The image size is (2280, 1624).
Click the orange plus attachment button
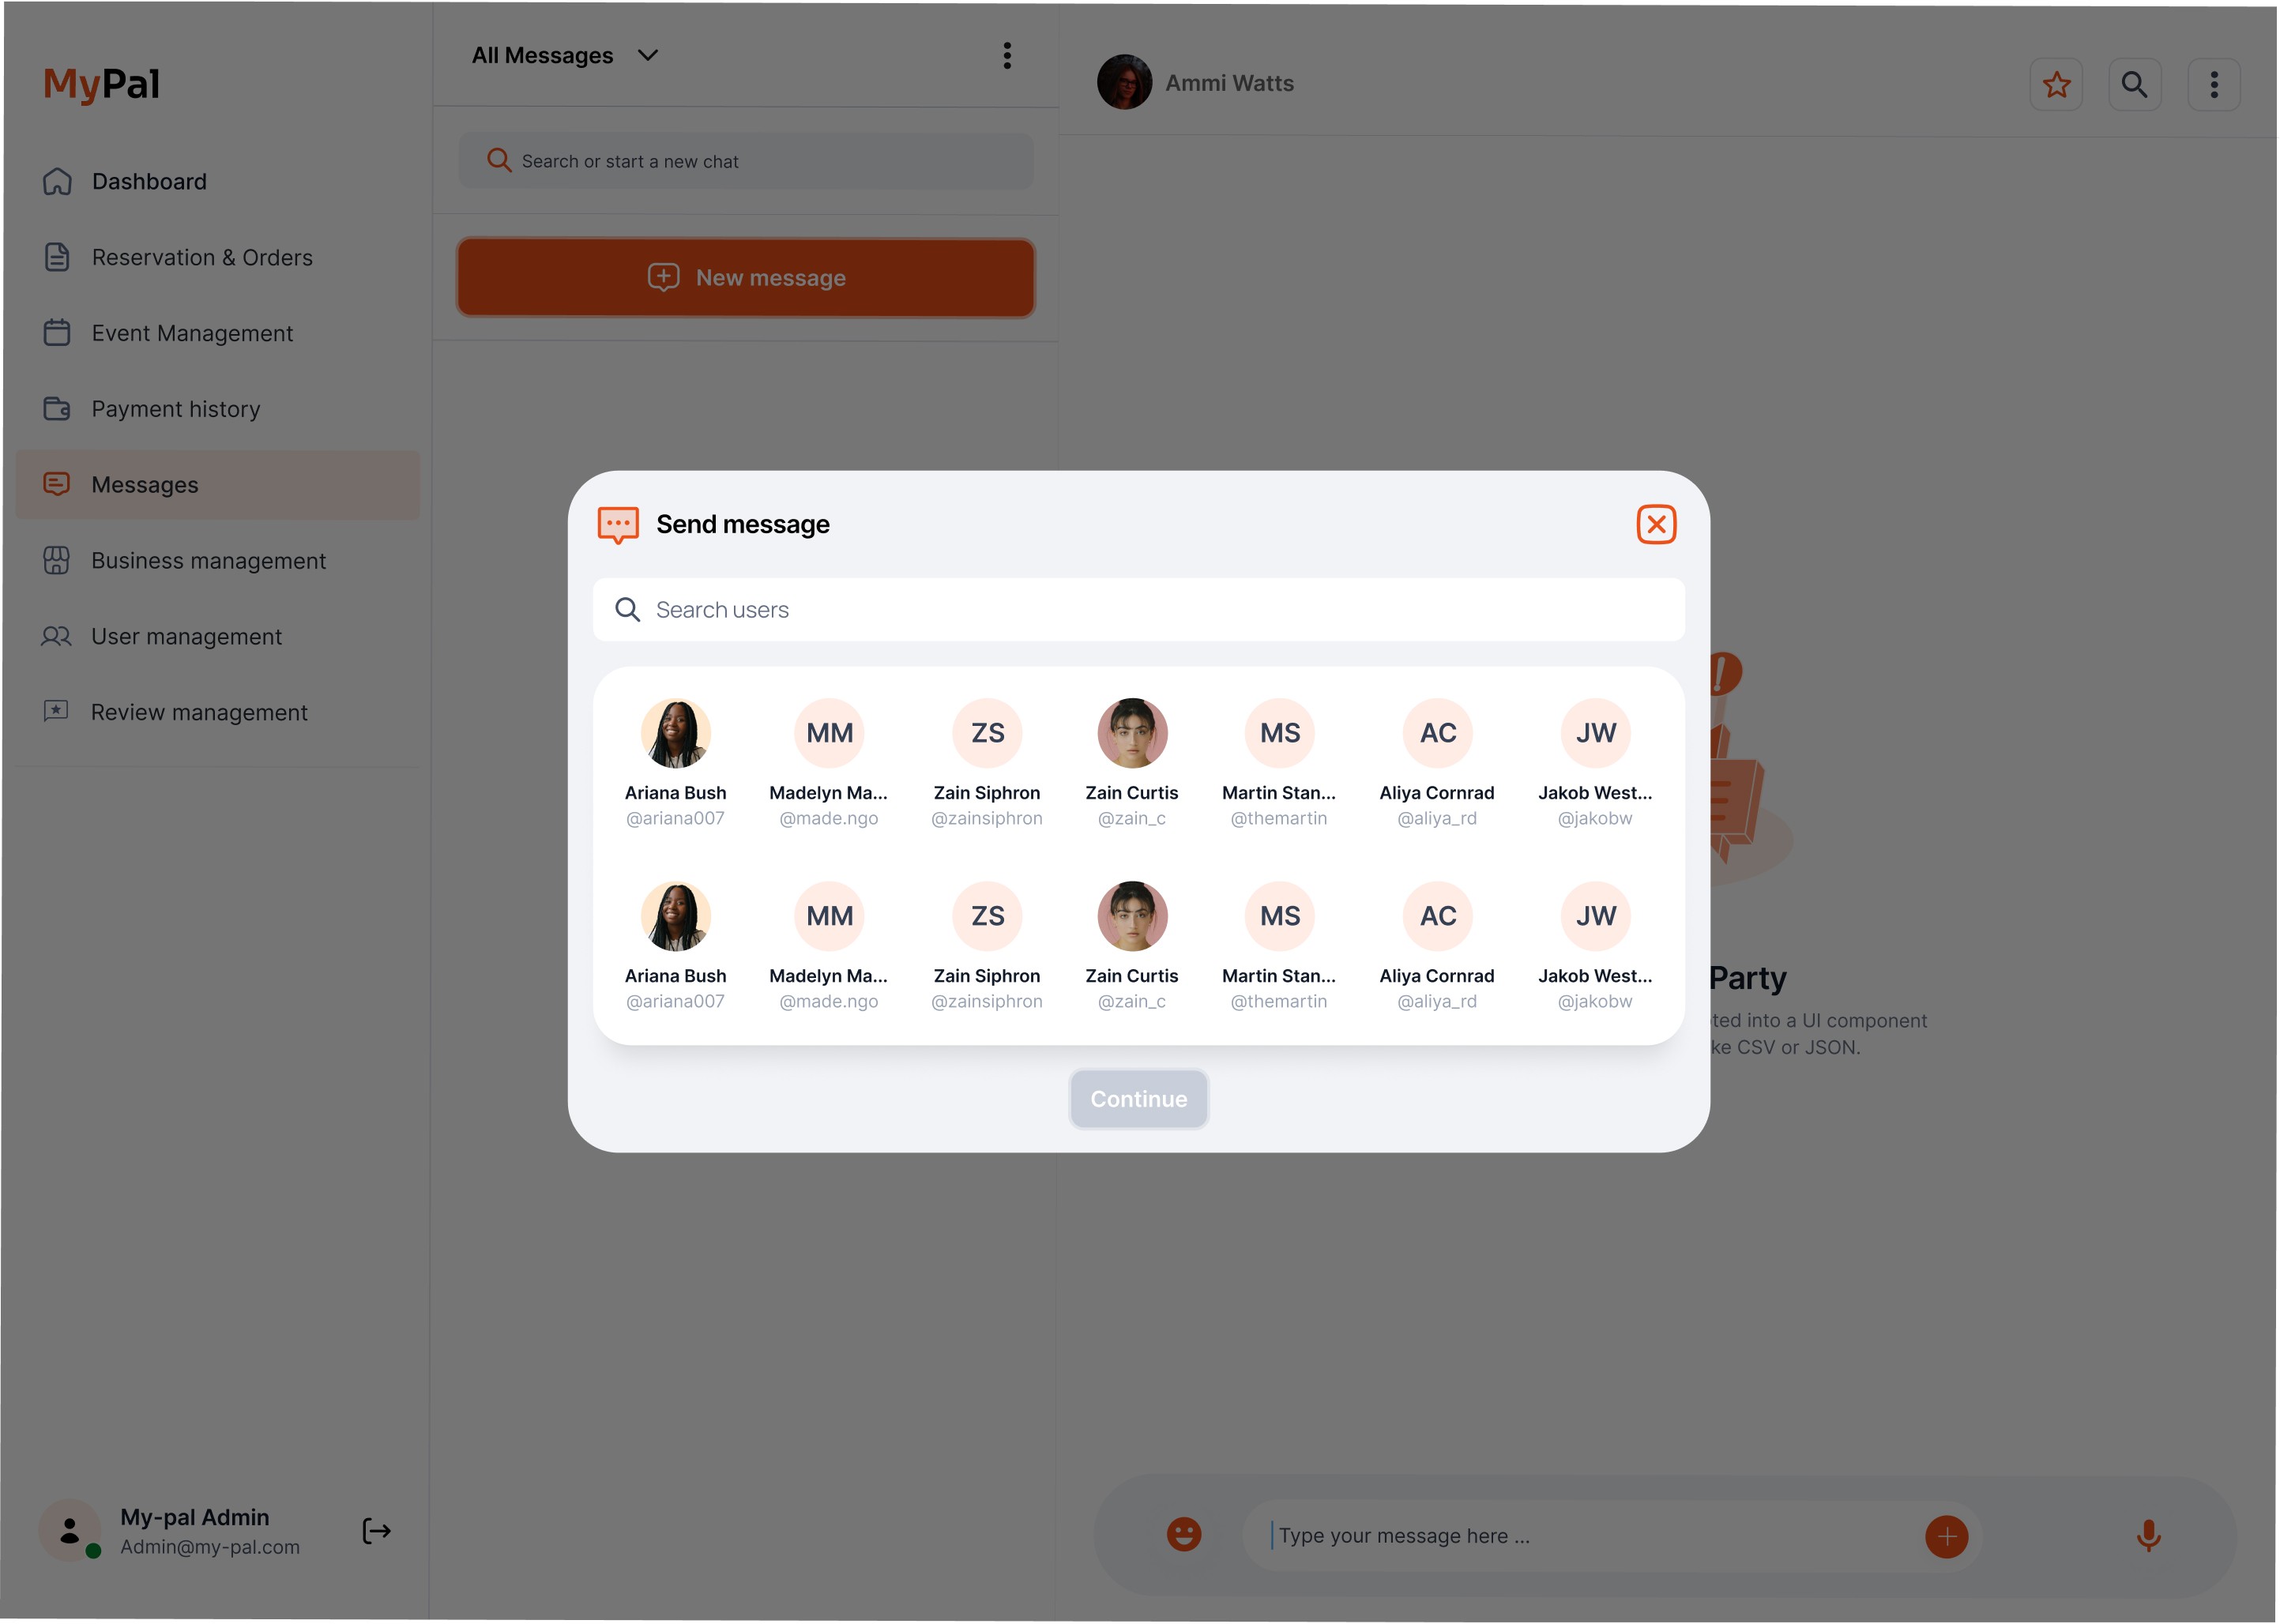click(1946, 1536)
